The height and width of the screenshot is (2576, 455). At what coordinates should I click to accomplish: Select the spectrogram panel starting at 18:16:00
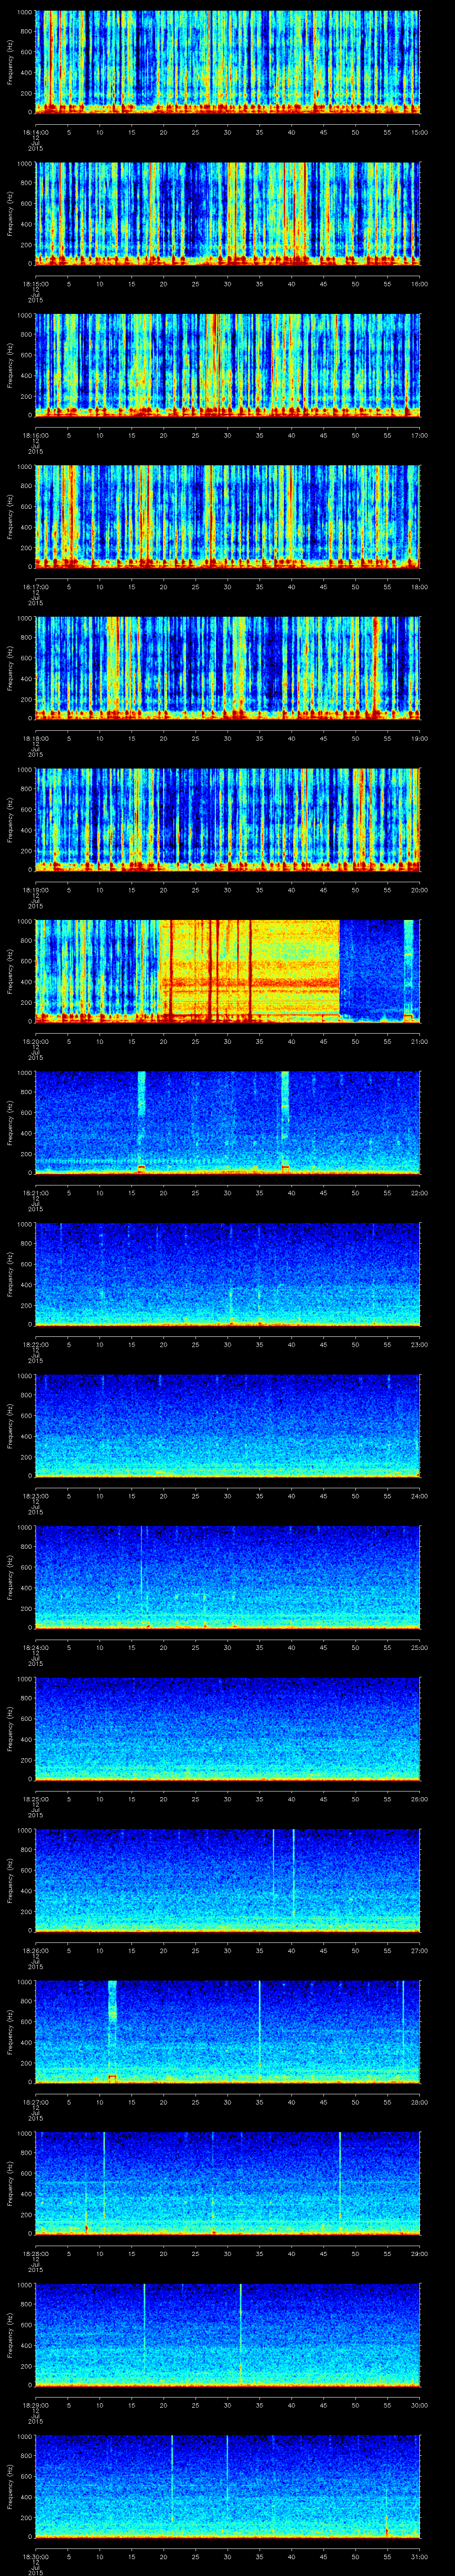(228, 365)
